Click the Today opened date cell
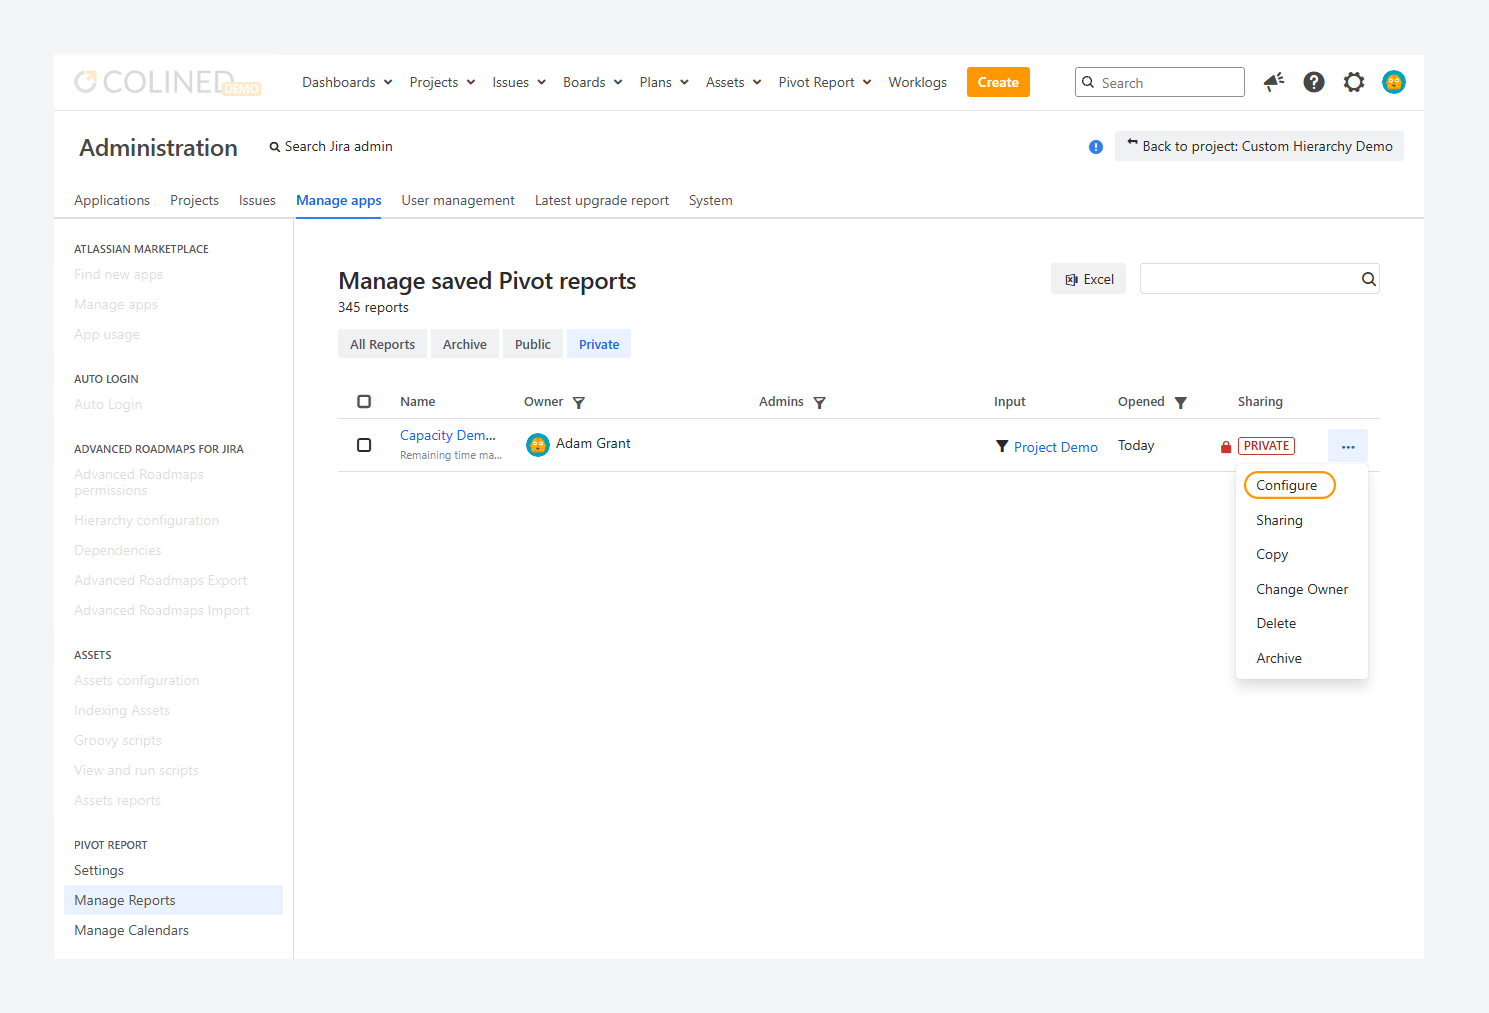The image size is (1489, 1013). click(x=1136, y=445)
